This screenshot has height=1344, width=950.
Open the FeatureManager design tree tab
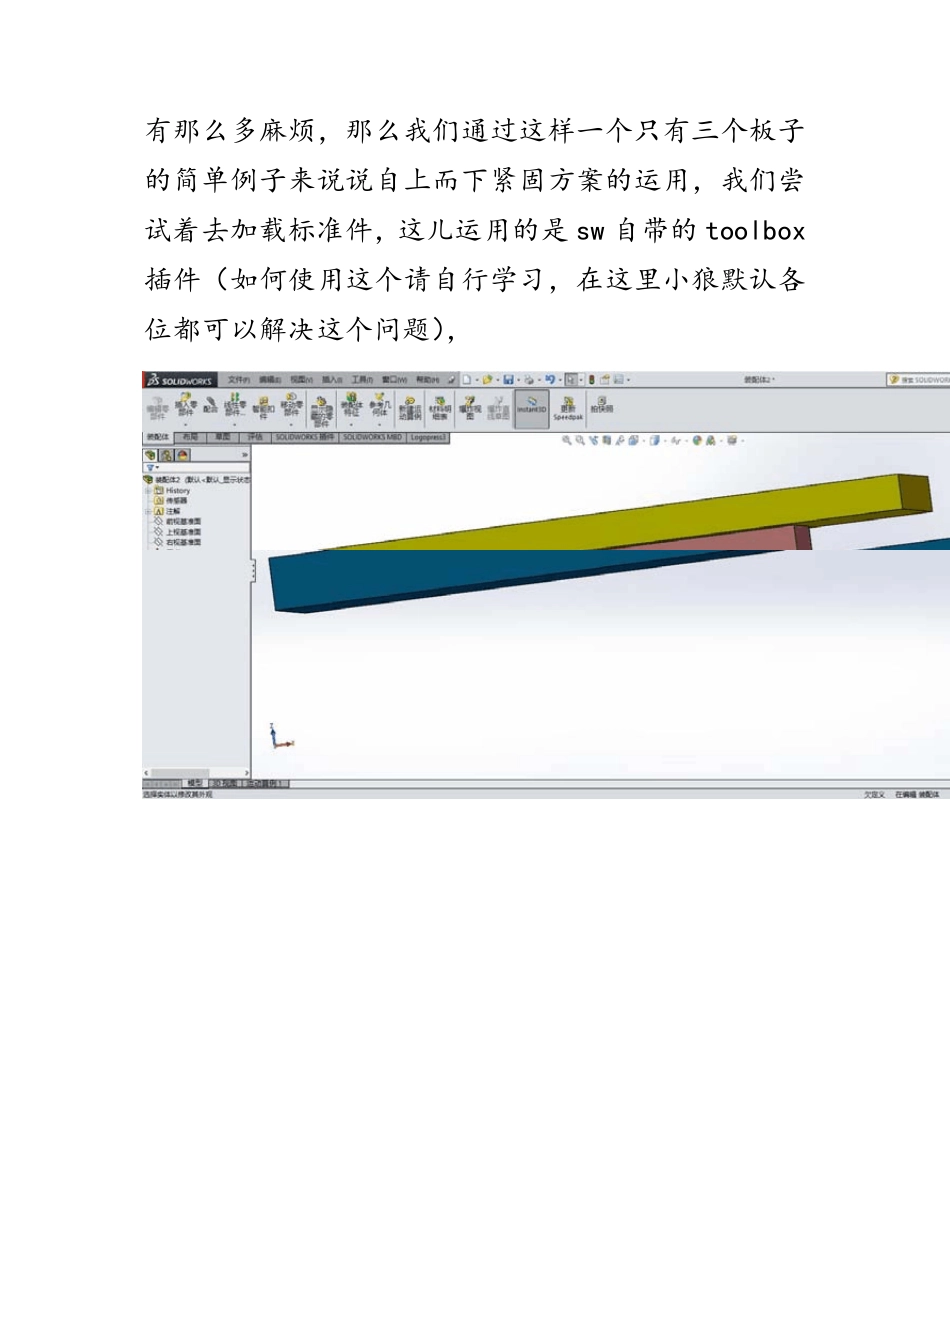151,455
